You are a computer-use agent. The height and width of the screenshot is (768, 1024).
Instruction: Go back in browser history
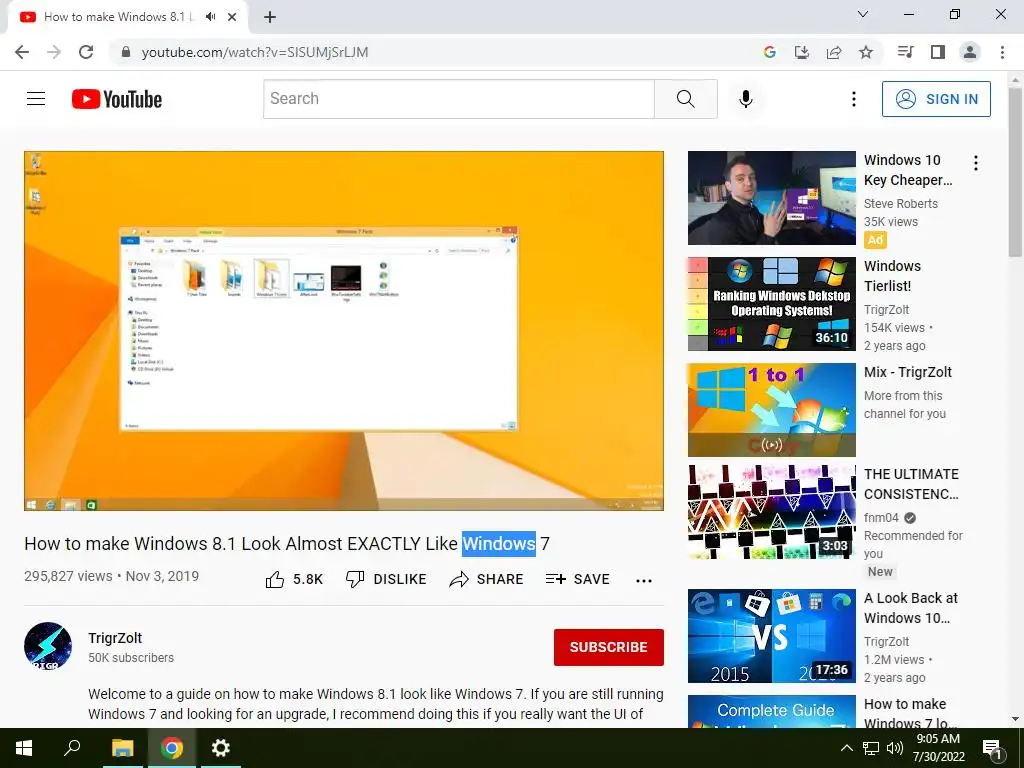pos(22,52)
